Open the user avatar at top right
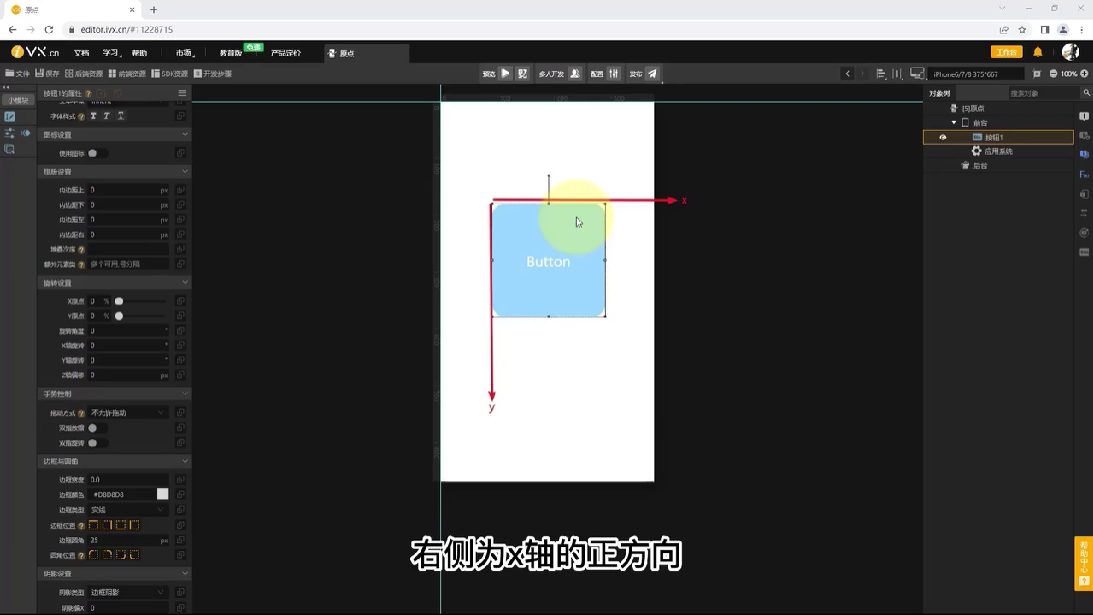The height and width of the screenshot is (615, 1093). click(x=1070, y=52)
